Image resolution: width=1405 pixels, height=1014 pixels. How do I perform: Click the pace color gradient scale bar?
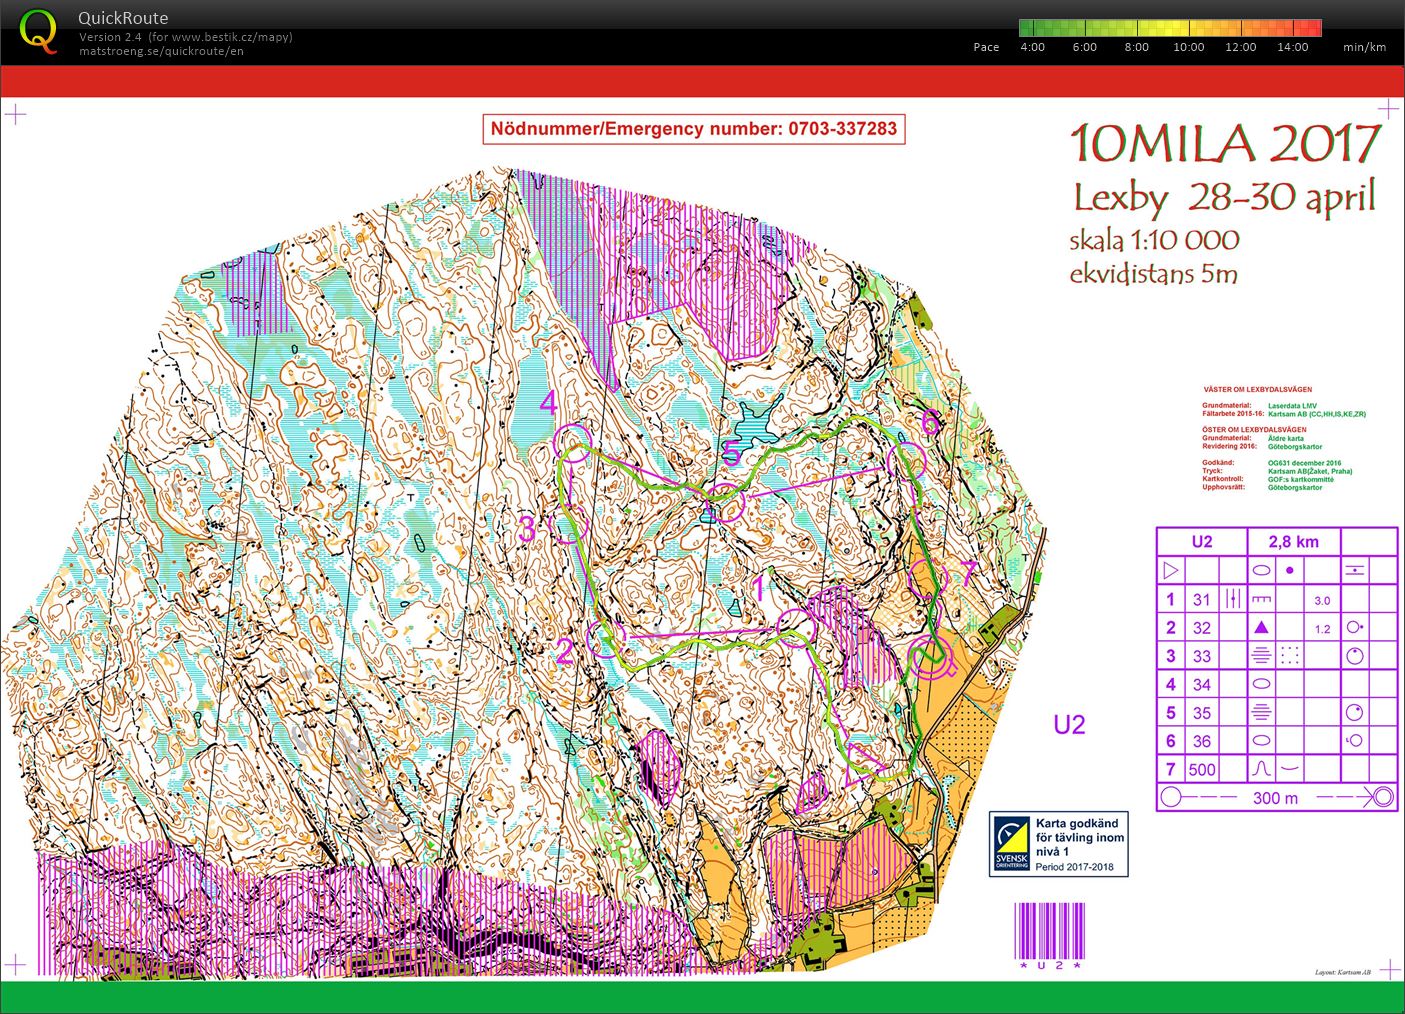click(1170, 28)
